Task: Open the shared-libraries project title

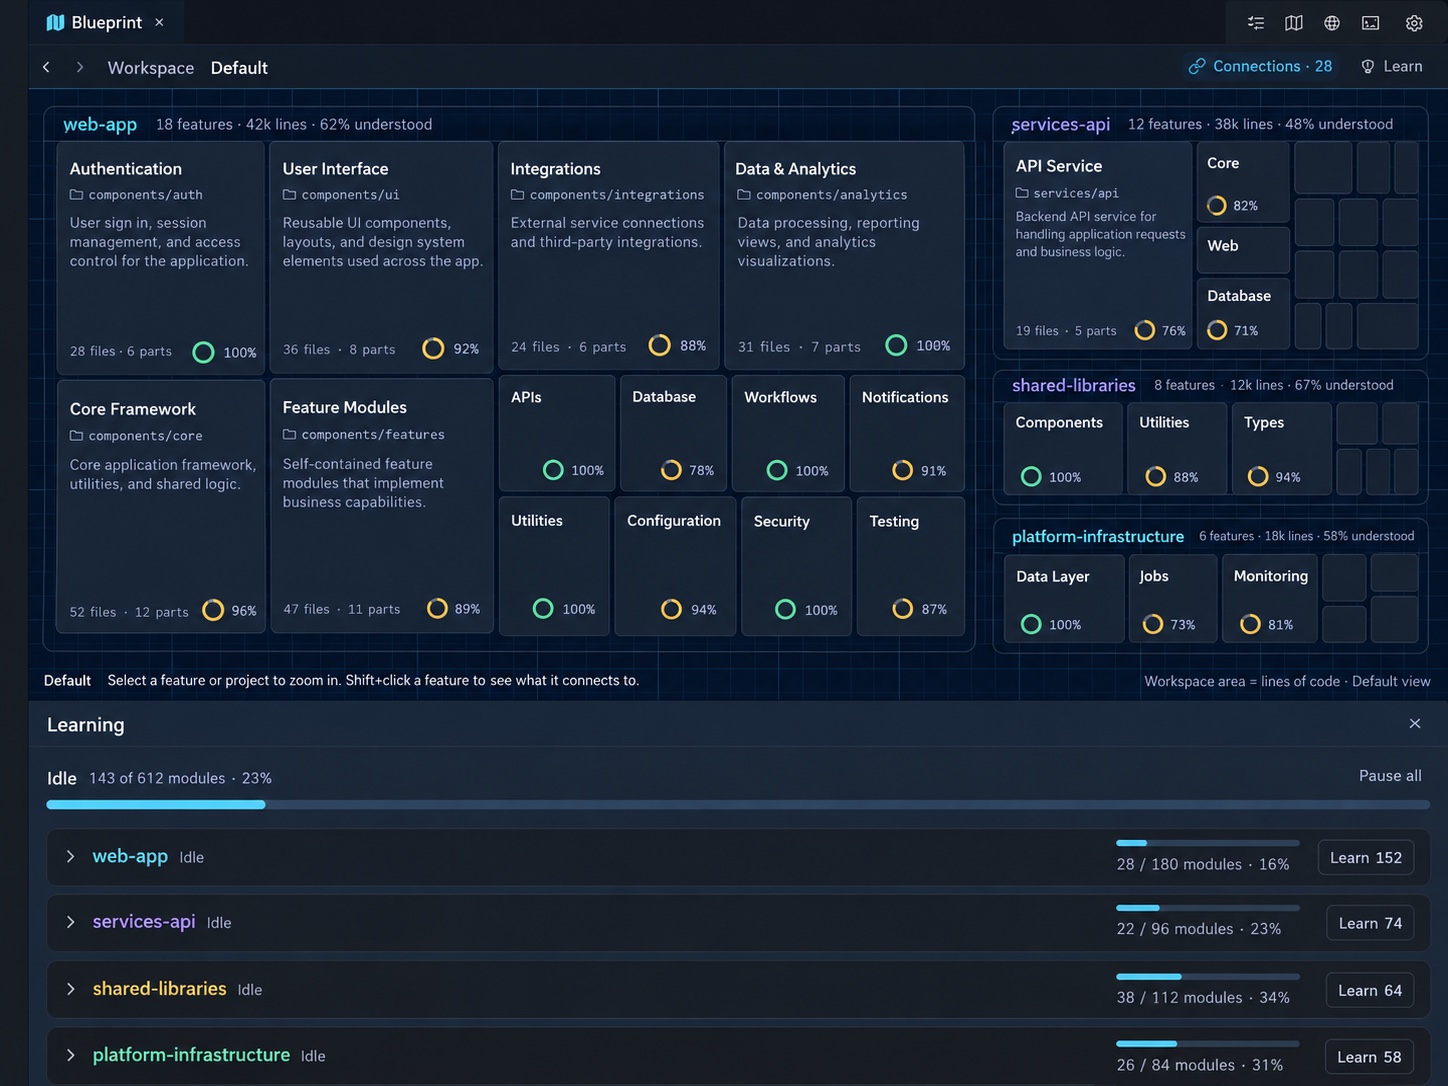Action: [x=1074, y=385]
